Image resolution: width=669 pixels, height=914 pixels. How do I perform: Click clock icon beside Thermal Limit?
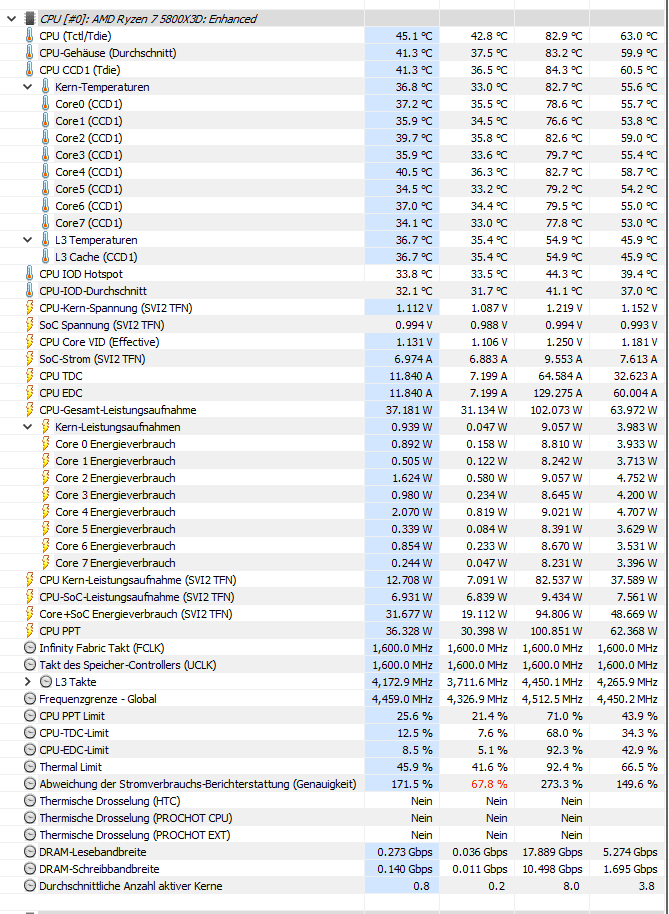(x=29, y=767)
